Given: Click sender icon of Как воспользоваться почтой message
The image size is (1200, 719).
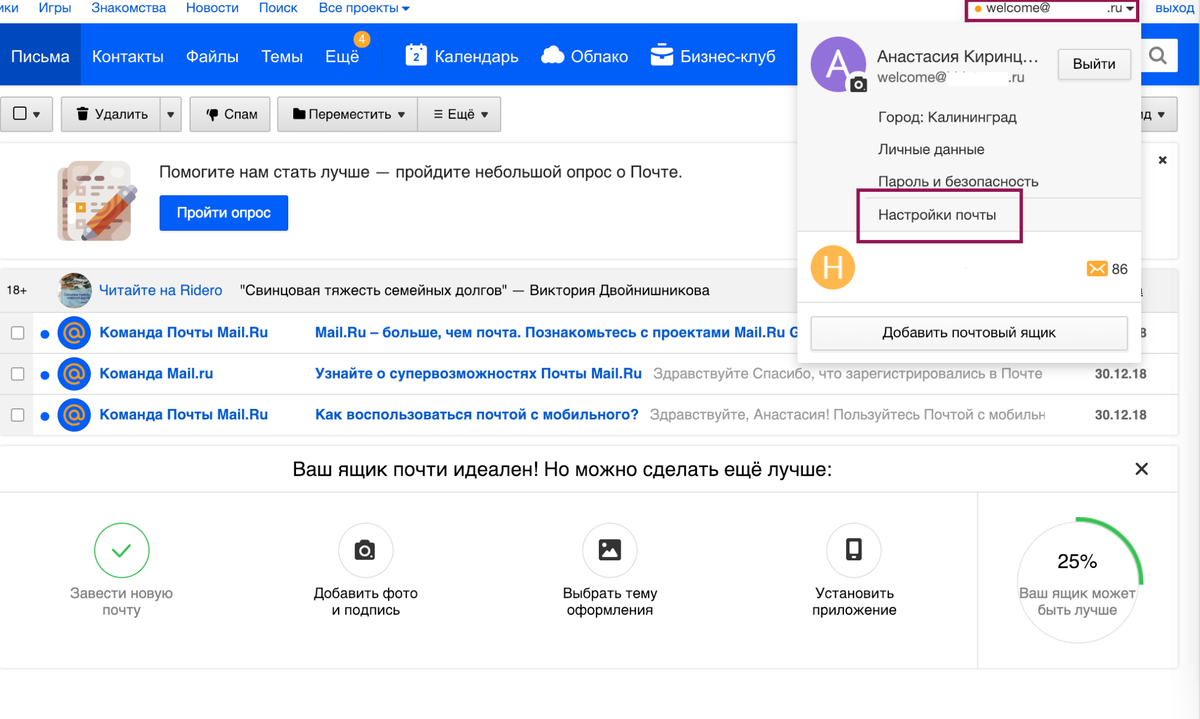Looking at the screenshot, I should pyautogui.click(x=74, y=415).
